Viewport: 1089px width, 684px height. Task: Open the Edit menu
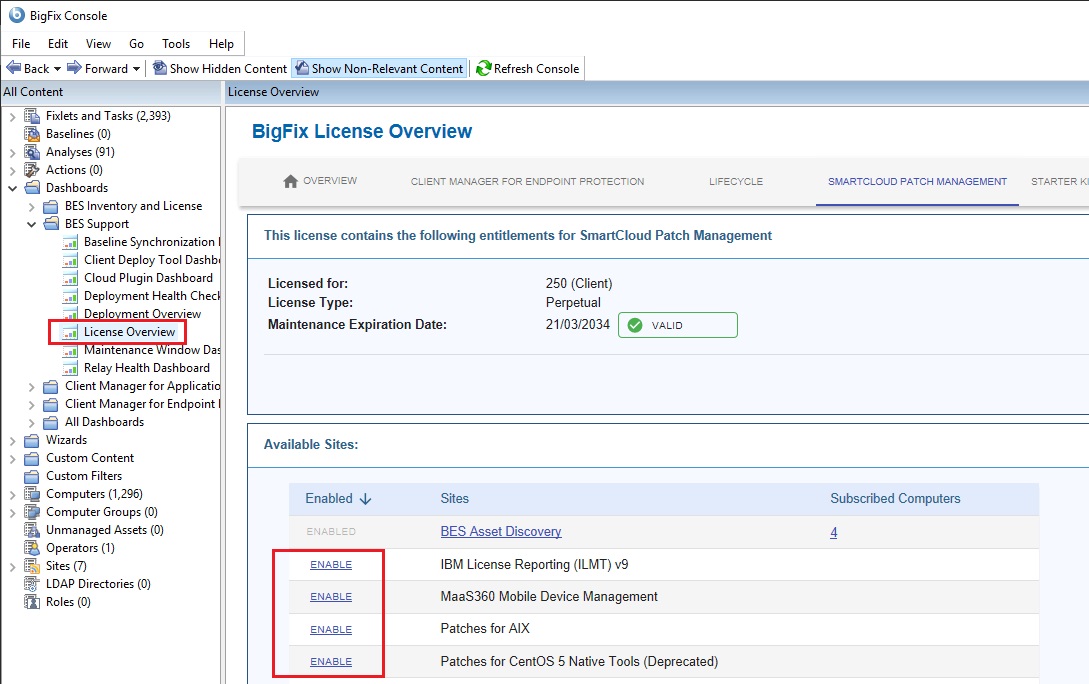click(58, 44)
